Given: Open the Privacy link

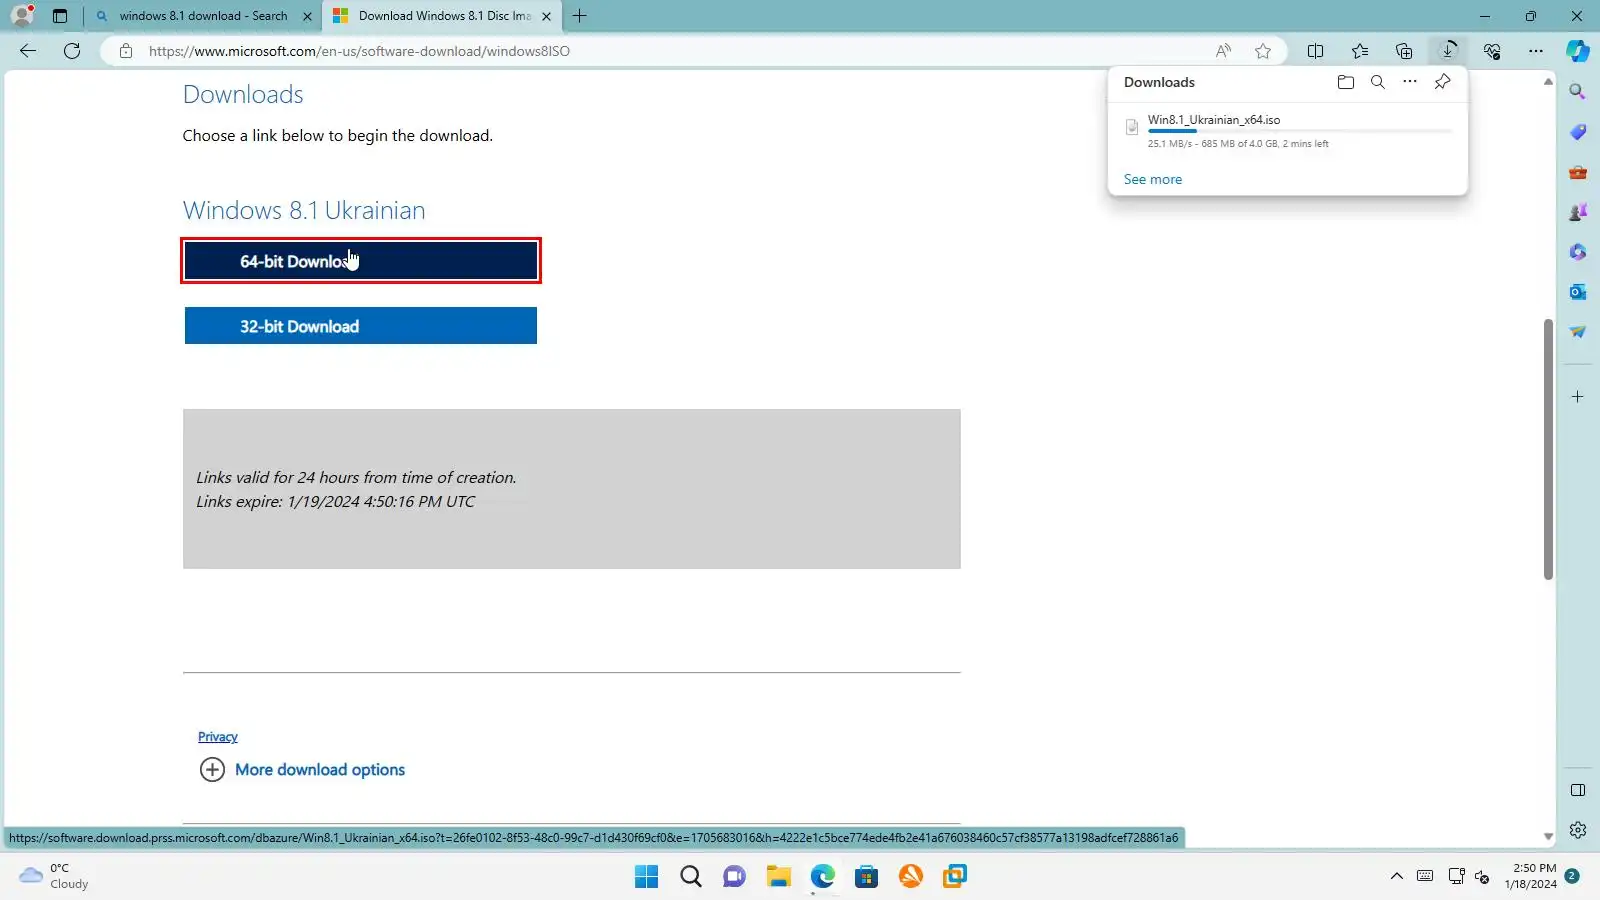Looking at the screenshot, I should pos(218,737).
